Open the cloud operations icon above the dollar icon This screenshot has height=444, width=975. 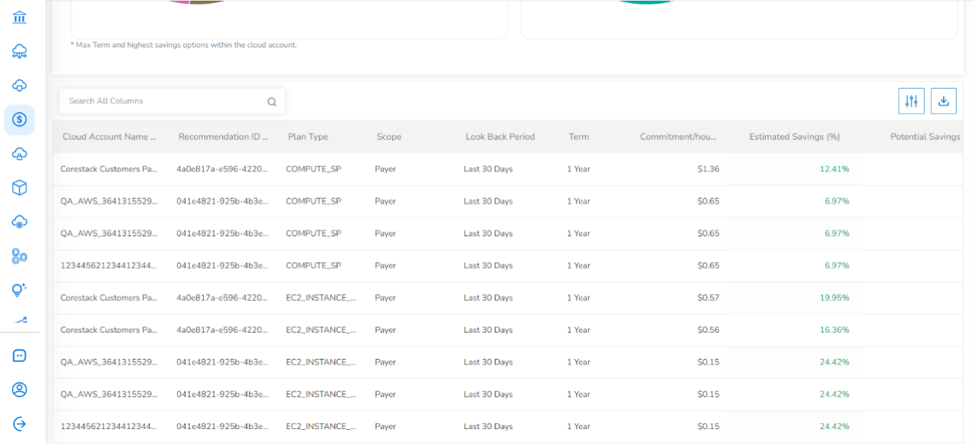(19, 86)
